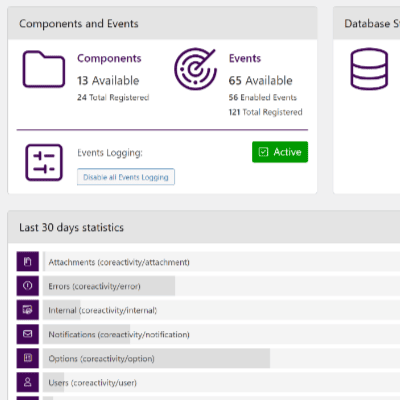Click the Events radar target icon
Screen dimensions: 400x400
click(195, 69)
